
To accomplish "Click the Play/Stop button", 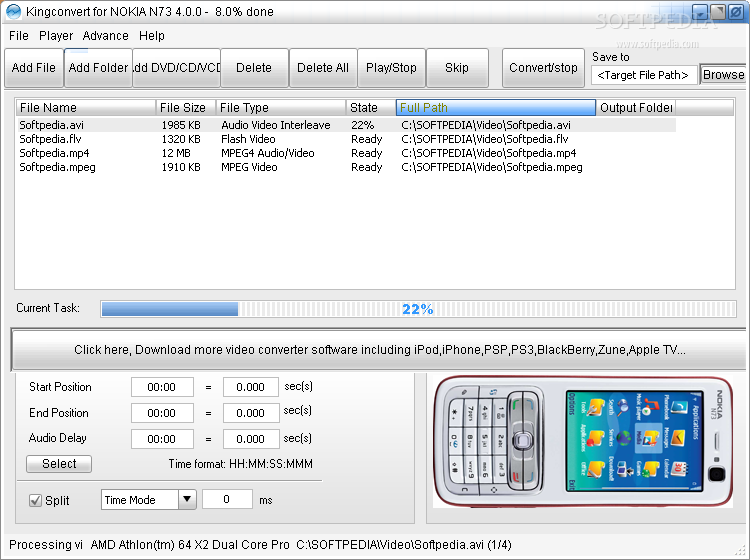I will point(391,68).
